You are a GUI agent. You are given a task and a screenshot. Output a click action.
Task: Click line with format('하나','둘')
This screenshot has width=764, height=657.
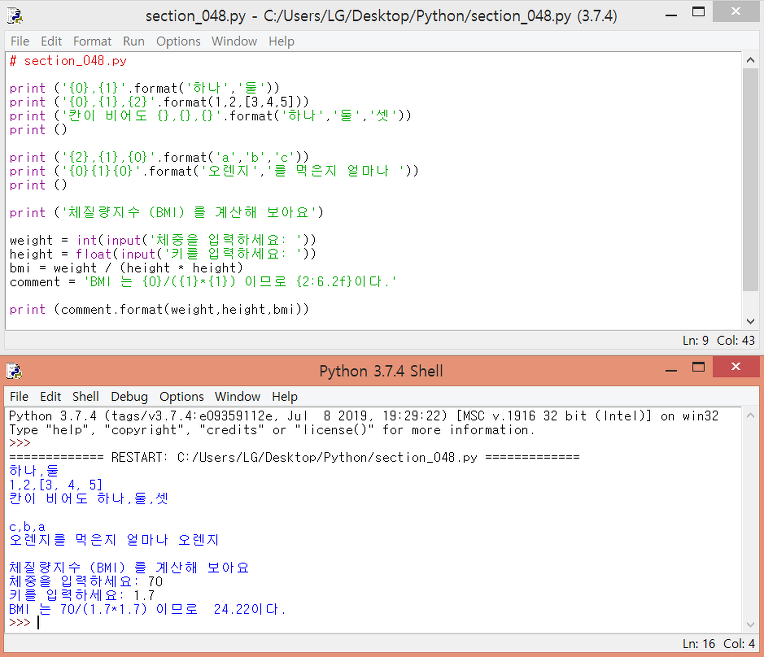click(x=145, y=88)
